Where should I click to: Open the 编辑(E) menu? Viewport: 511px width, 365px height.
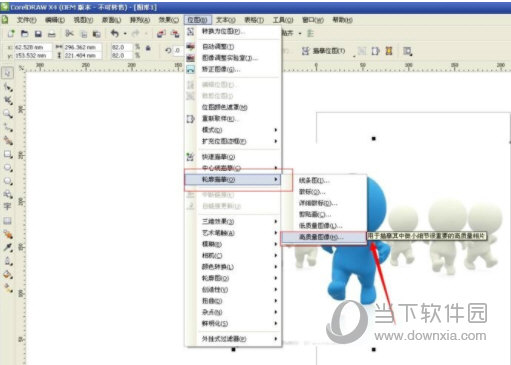(55, 20)
